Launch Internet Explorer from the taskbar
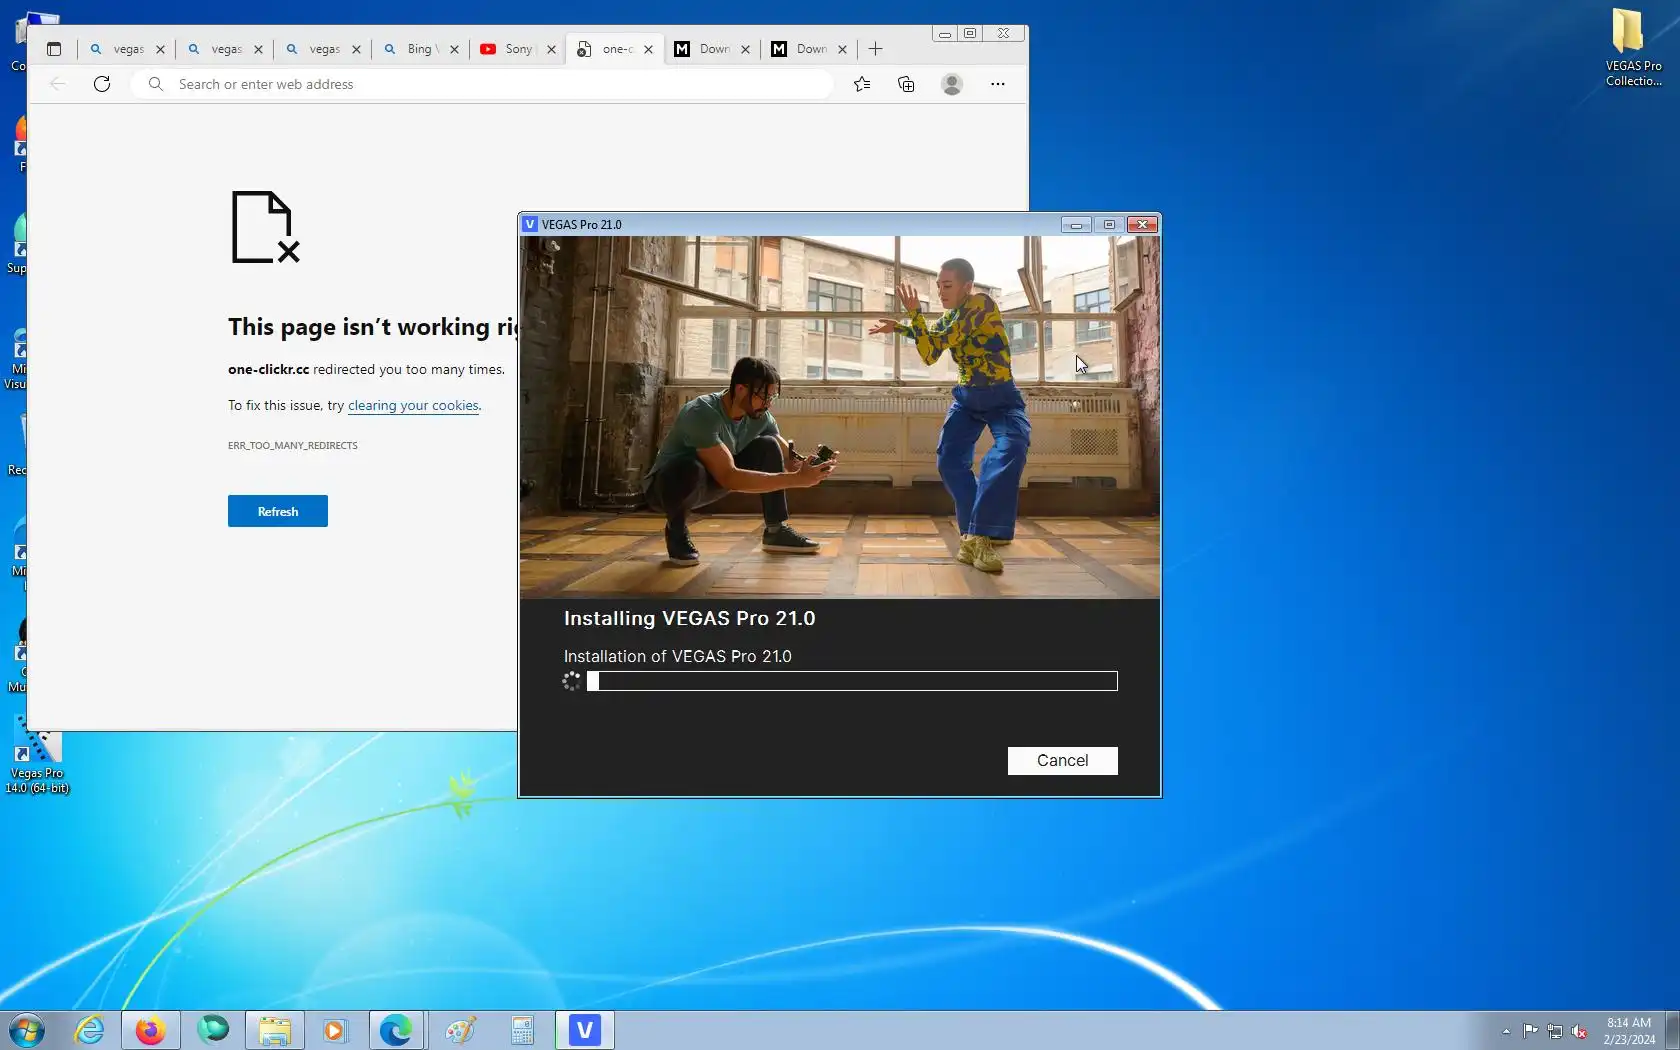Image resolution: width=1680 pixels, height=1050 pixels. coord(89,1030)
